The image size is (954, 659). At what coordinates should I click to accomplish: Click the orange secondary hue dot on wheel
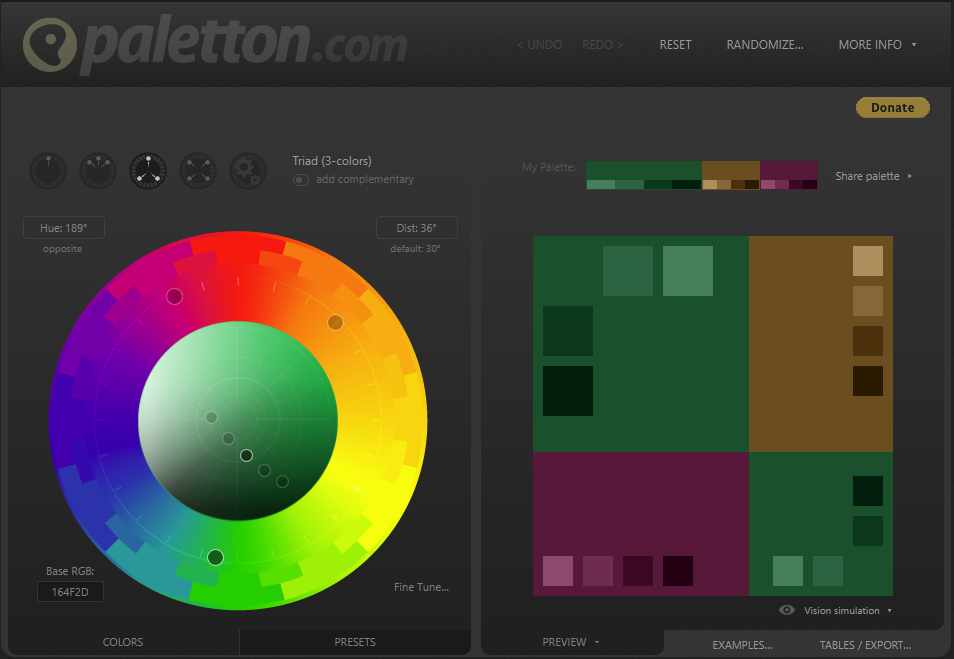point(335,322)
